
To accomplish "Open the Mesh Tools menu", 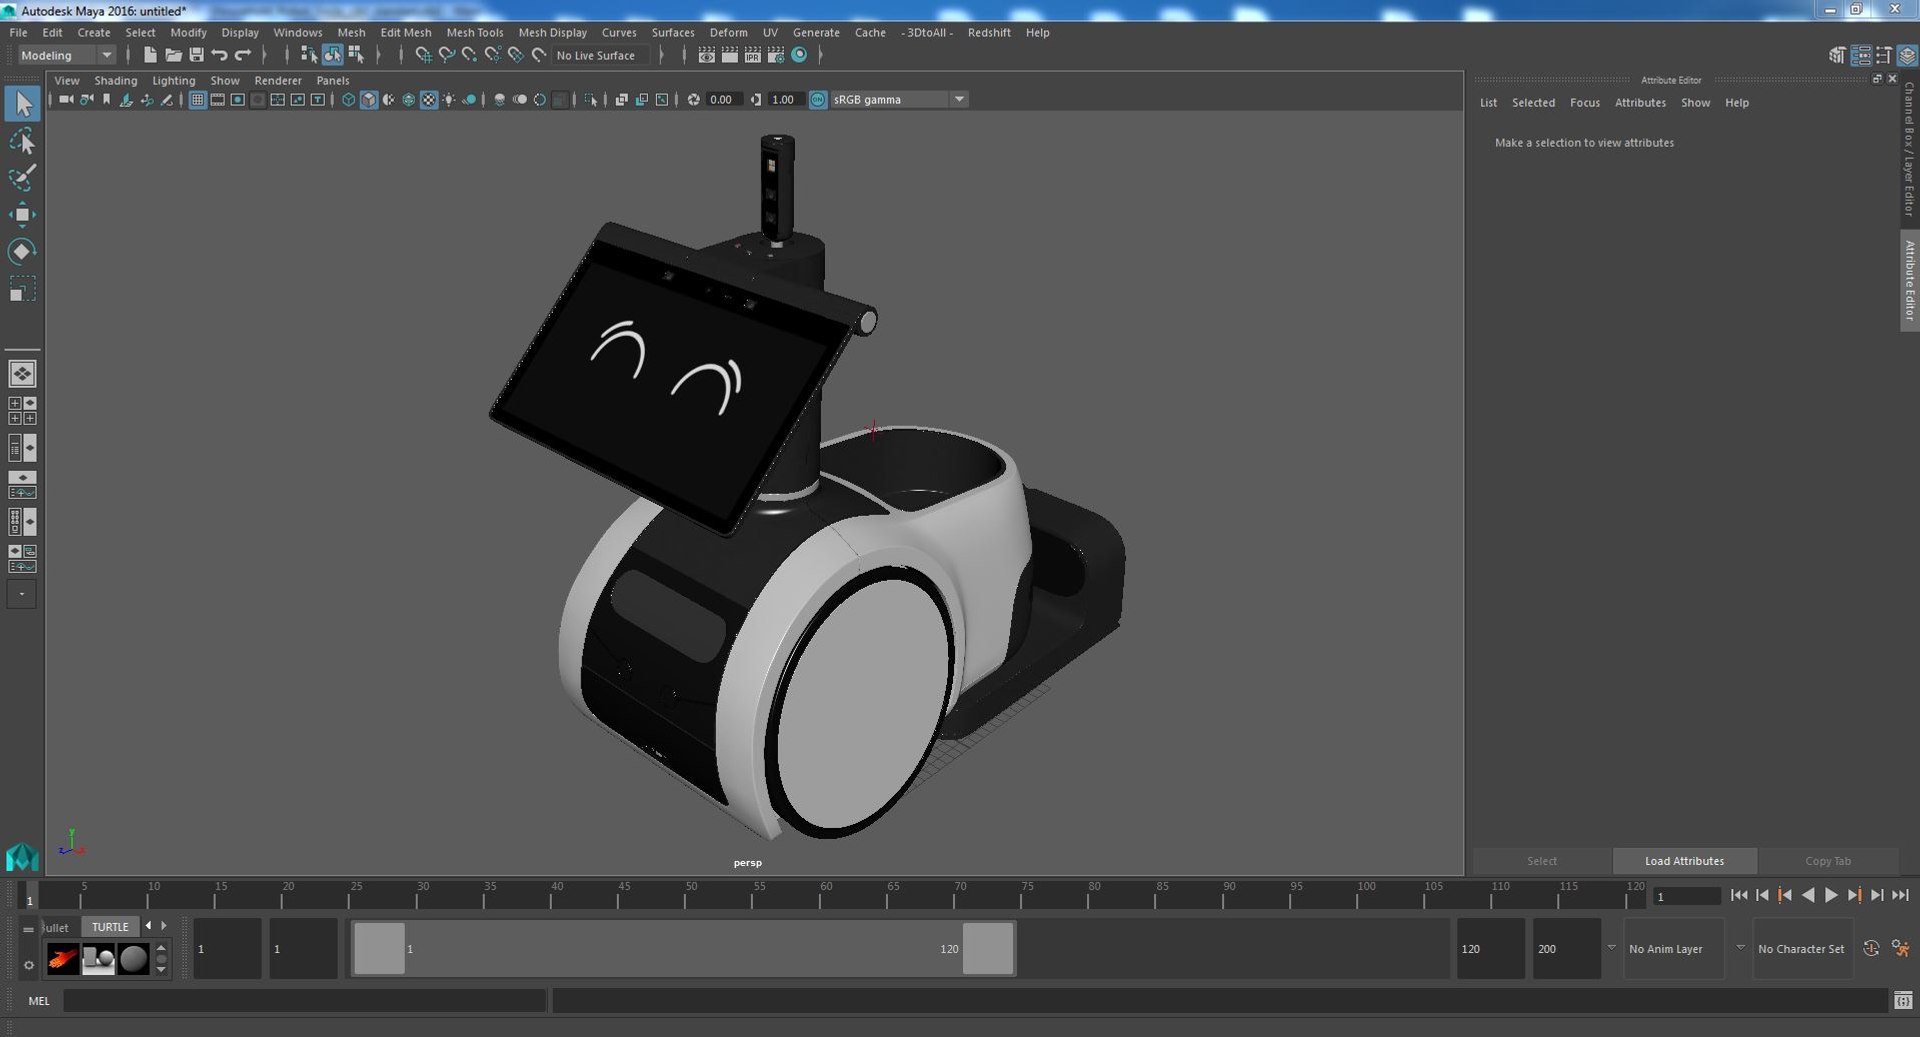I will coord(475,32).
